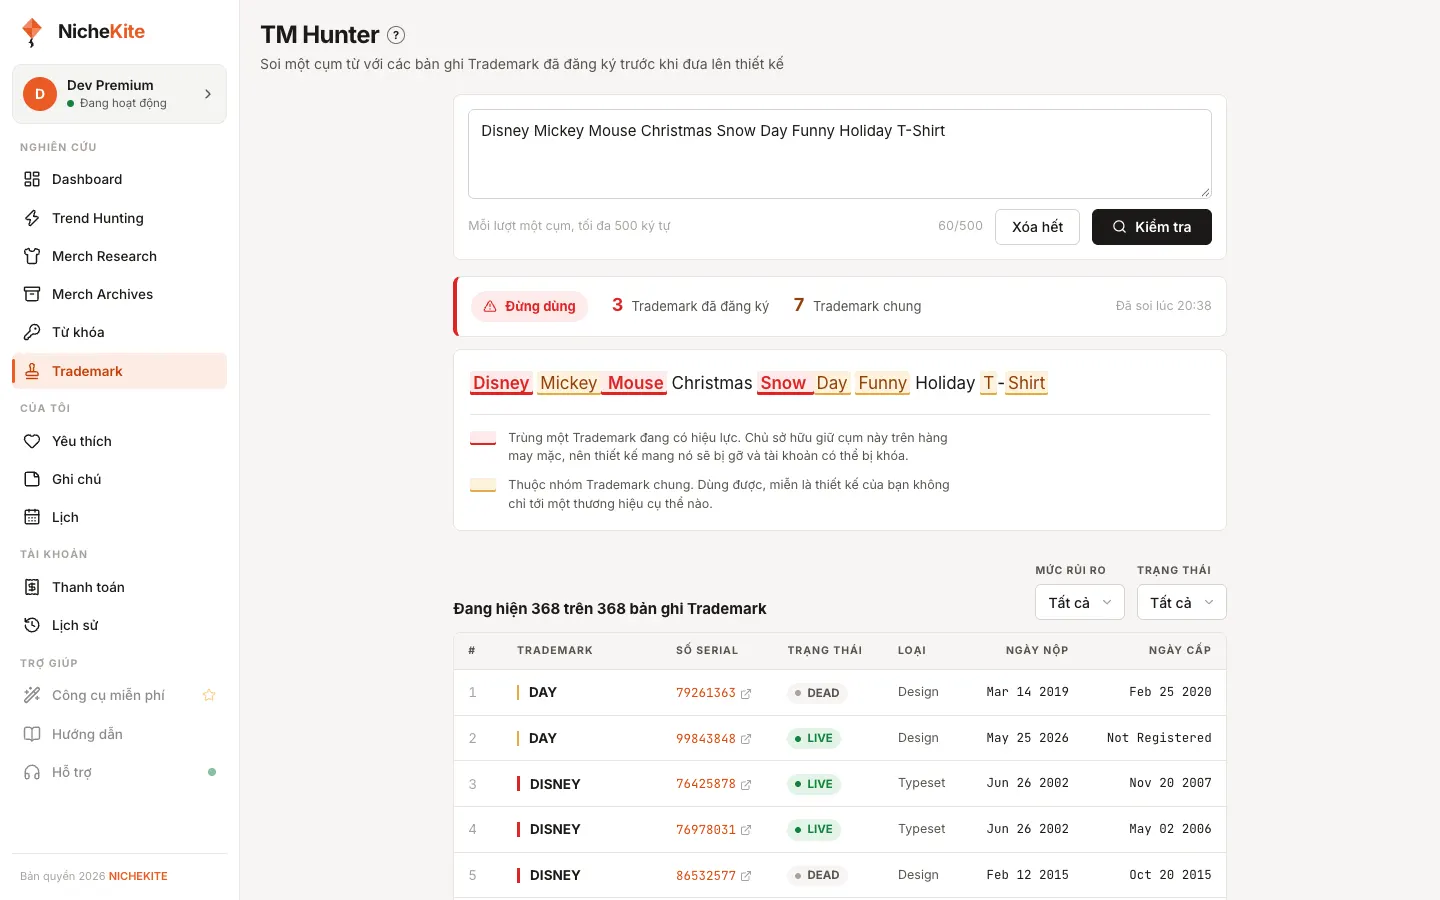Click the Đừng dùng warning badge
This screenshot has height=900, width=1440.
pyautogui.click(x=530, y=306)
